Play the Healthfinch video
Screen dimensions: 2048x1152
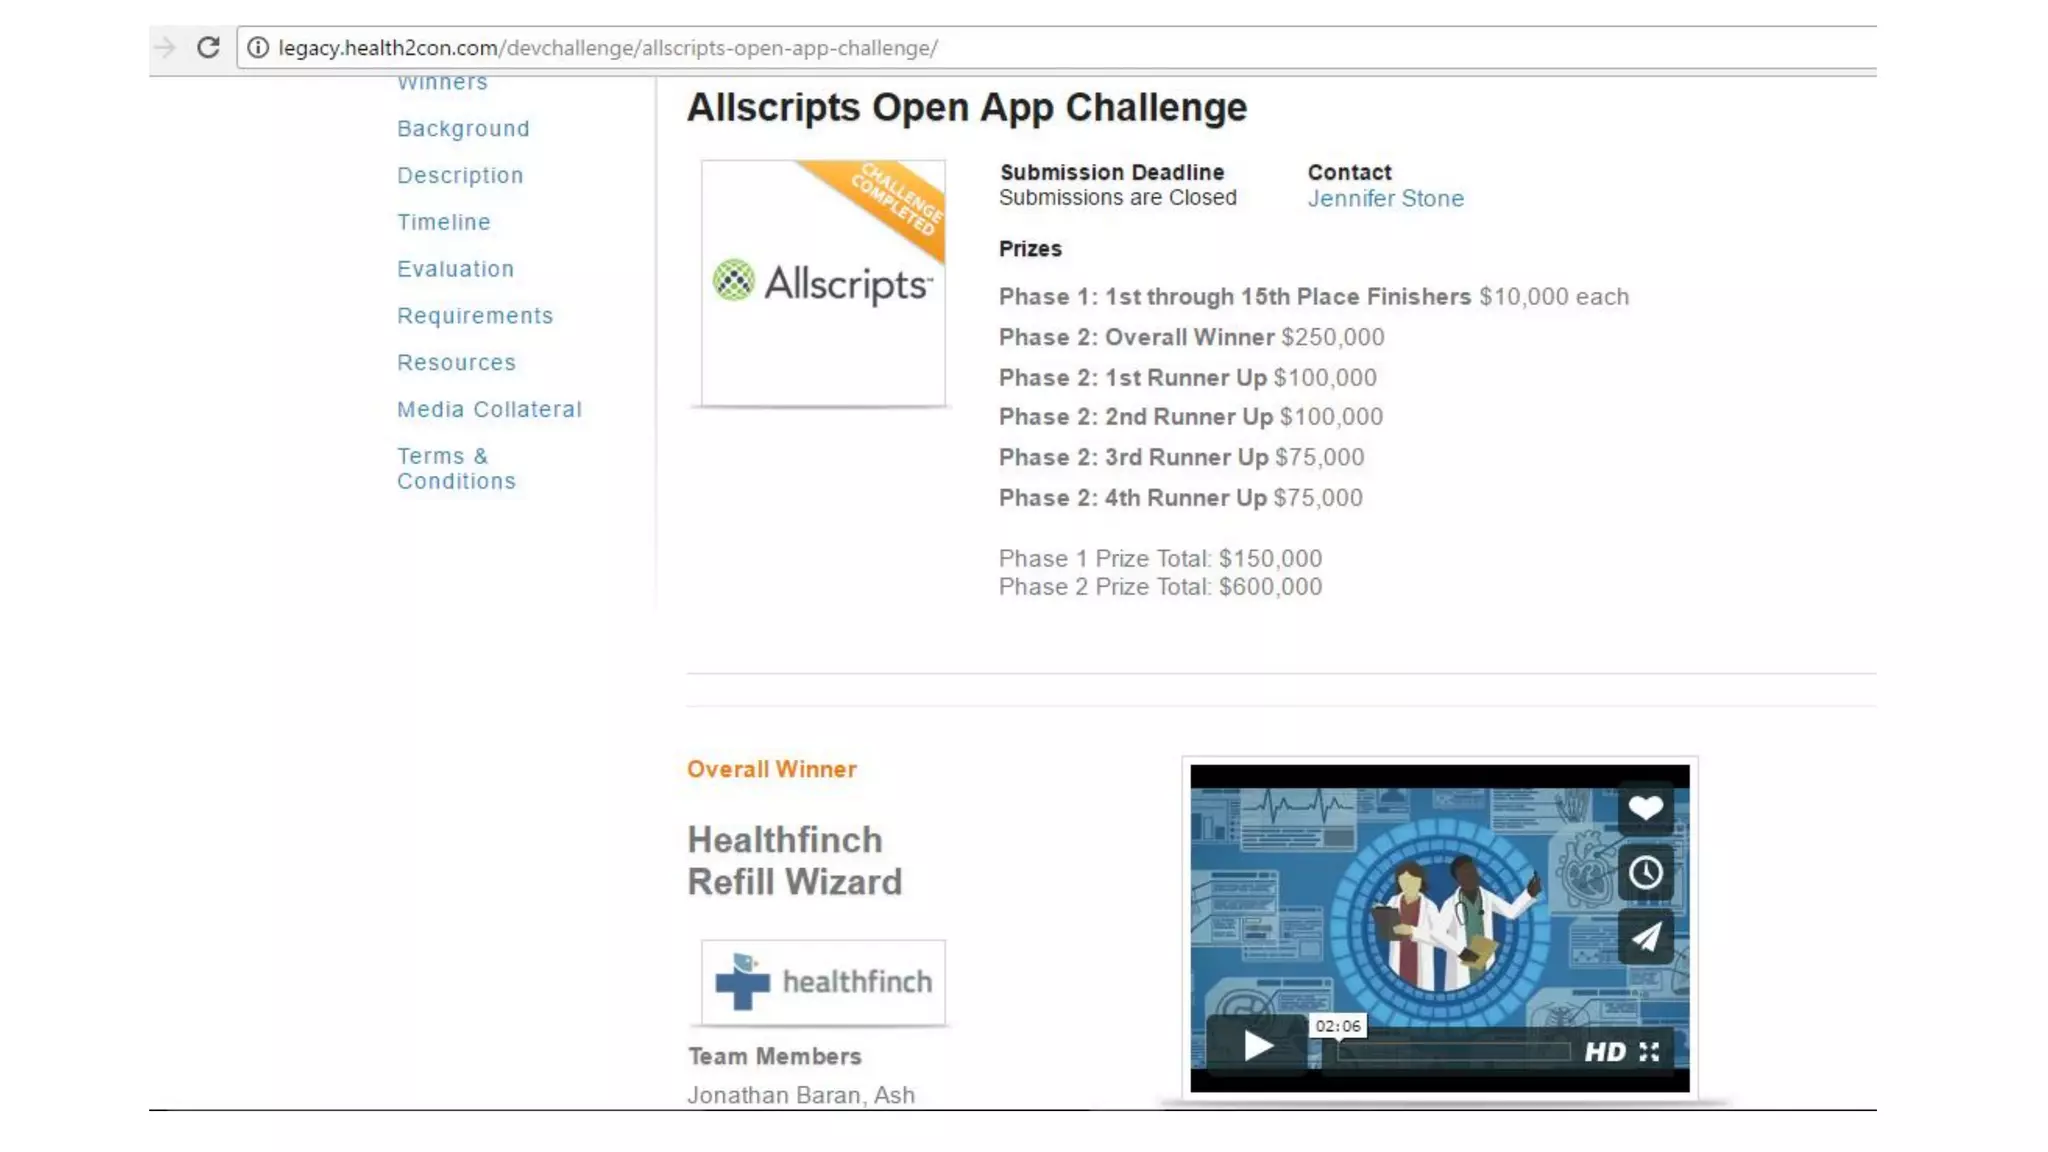(1257, 1046)
